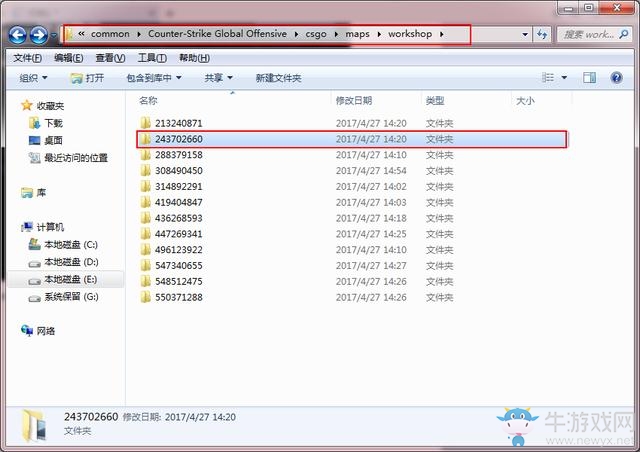This screenshot has width=640, height=452.
Task: Expand the arrow after 'csgo' breadcrumb
Action: pos(336,34)
